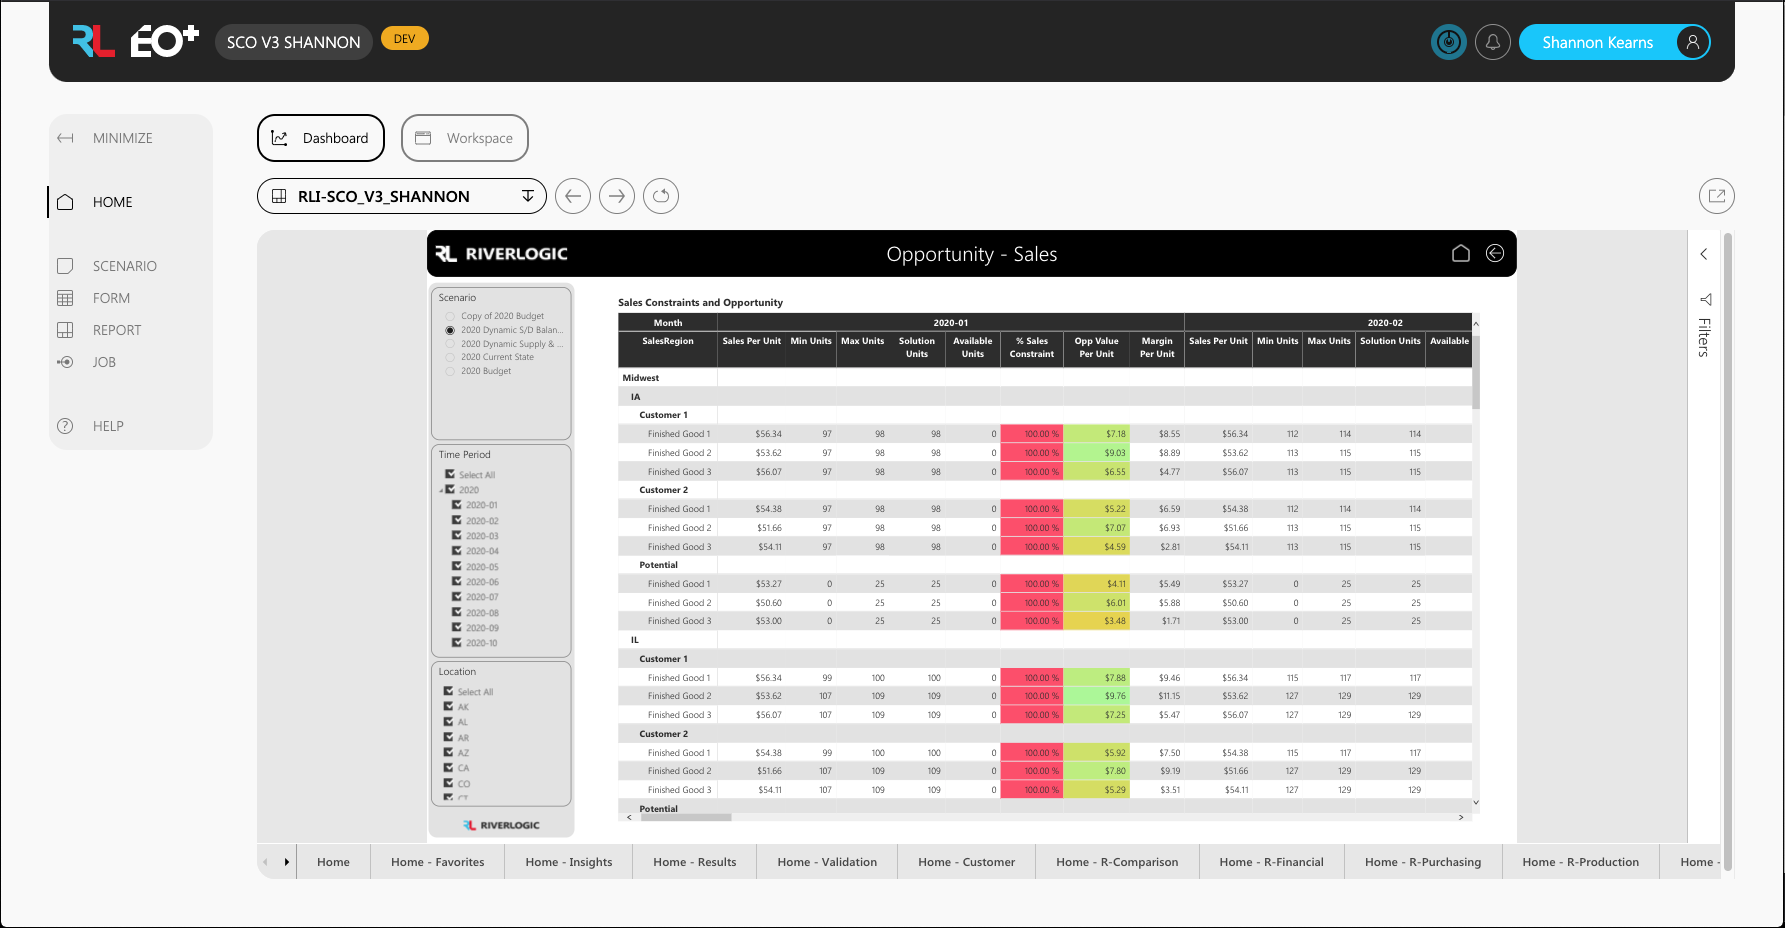This screenshot has width=1785, height=928.
Task: Open the Home - R-Financial tab
Action: point(1271,861)
